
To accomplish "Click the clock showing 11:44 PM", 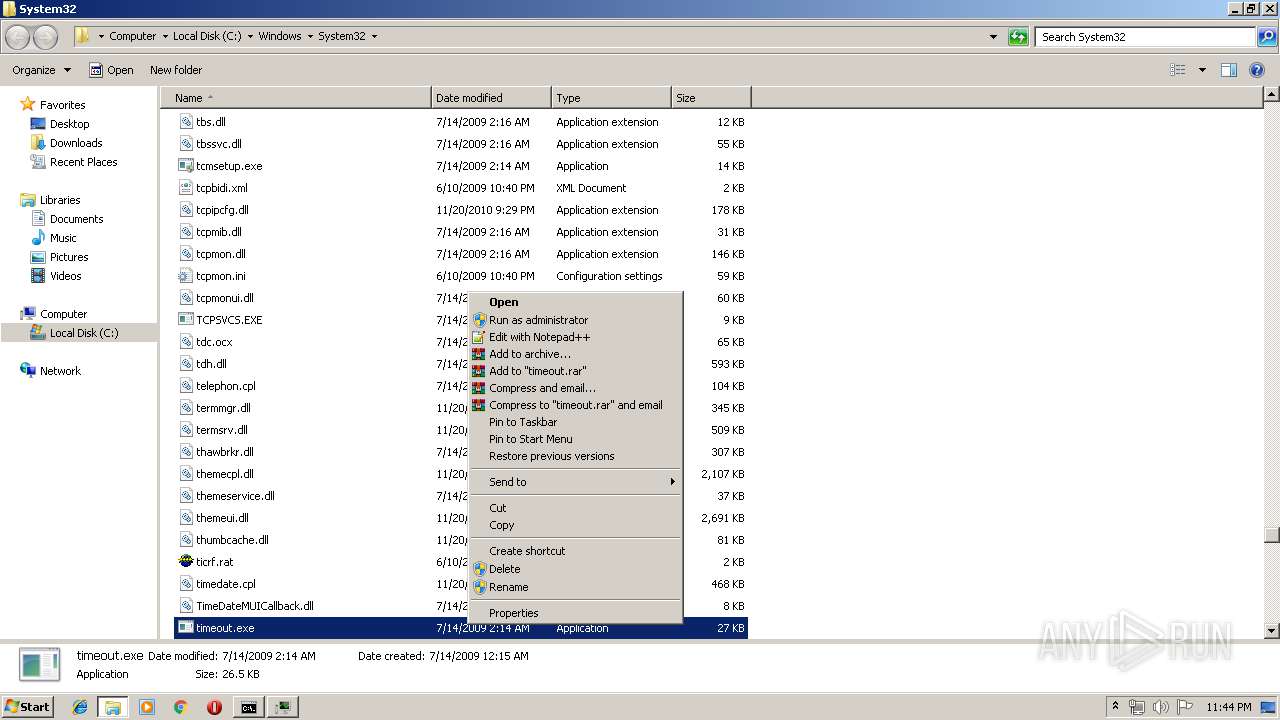I will point(1229,707).
